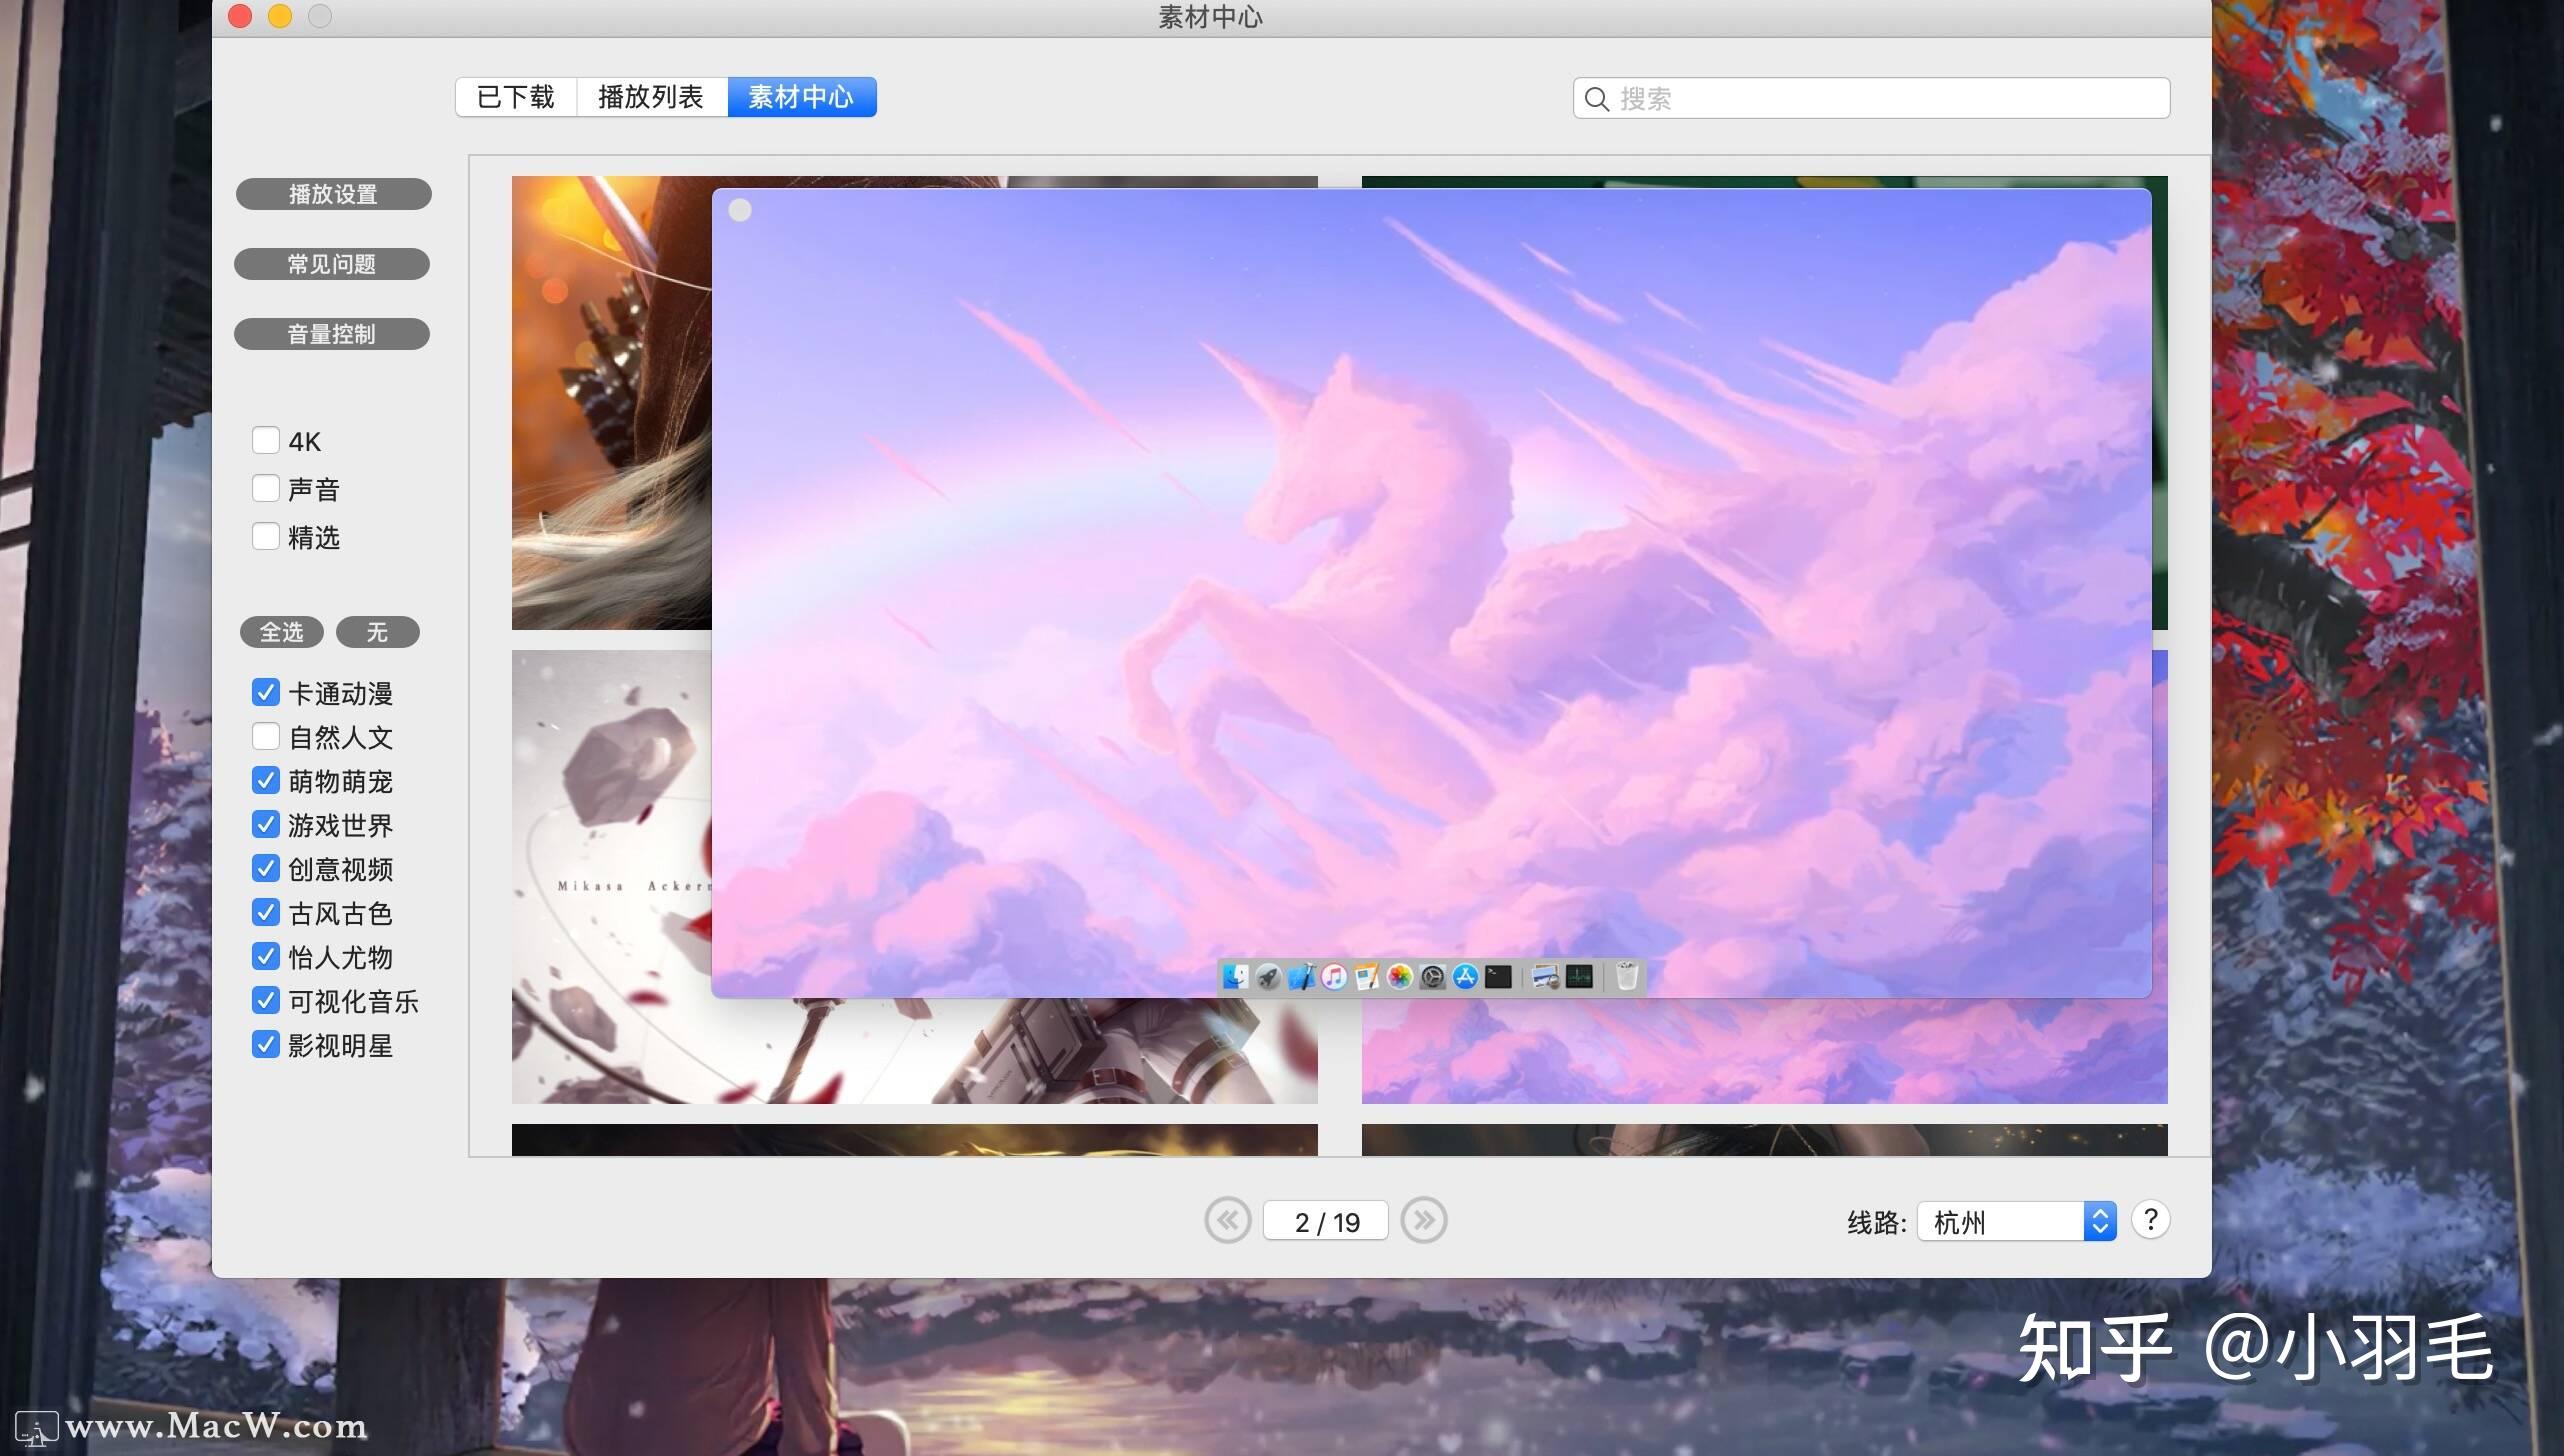Click the next page arrow icon
This screenshot has width=2564, height=1456.
pyautogui.click(x=1424, y=1221)
